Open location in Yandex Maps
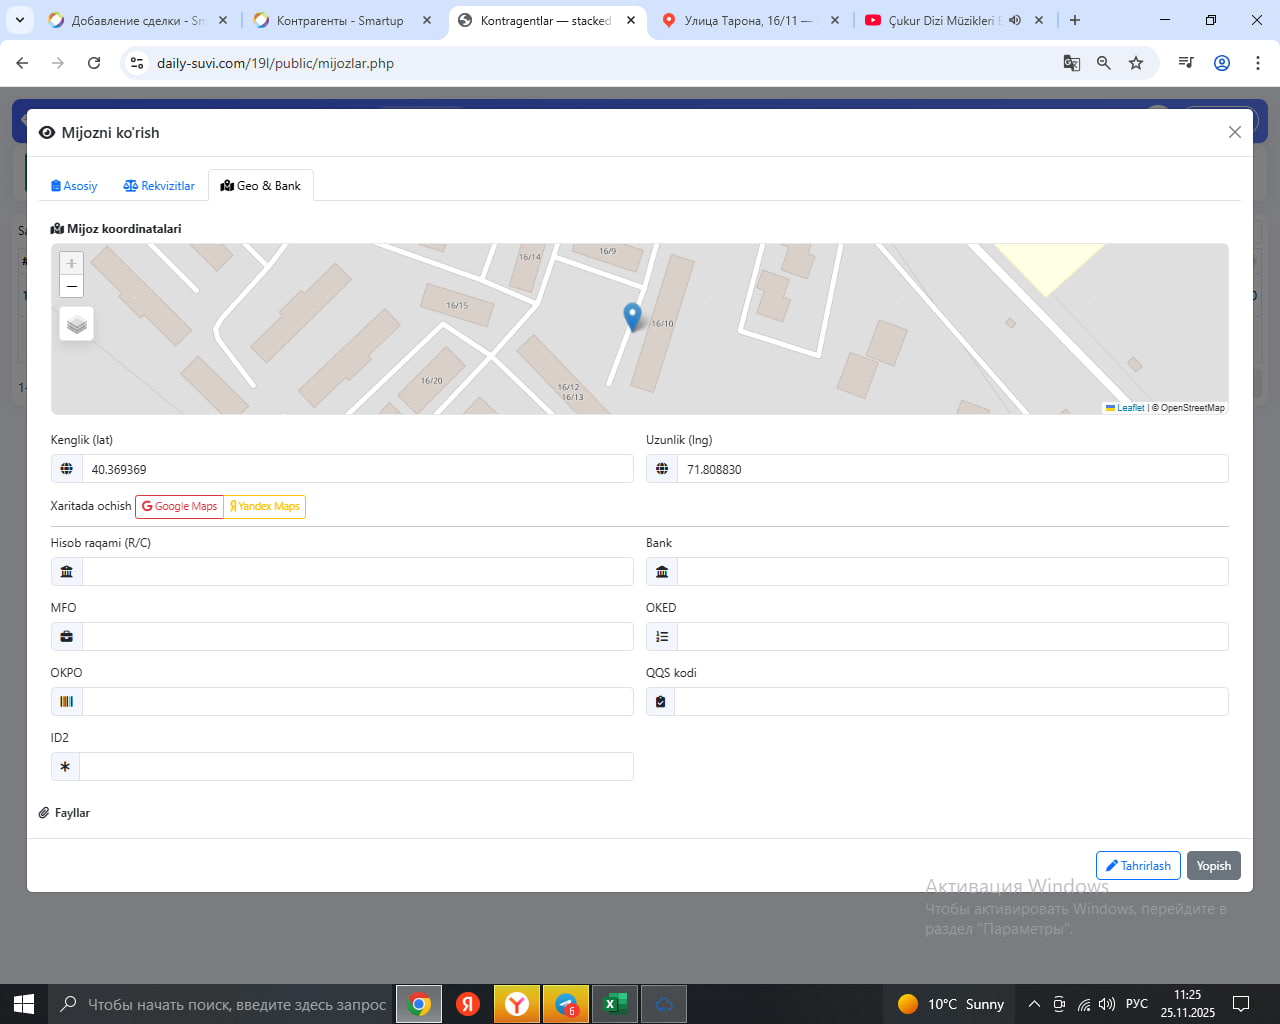 point(265,507)
